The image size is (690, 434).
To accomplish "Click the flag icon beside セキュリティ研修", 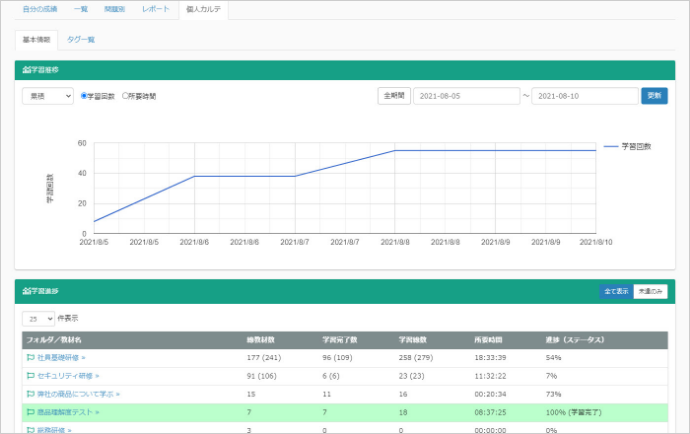I will tap(30, 375).
